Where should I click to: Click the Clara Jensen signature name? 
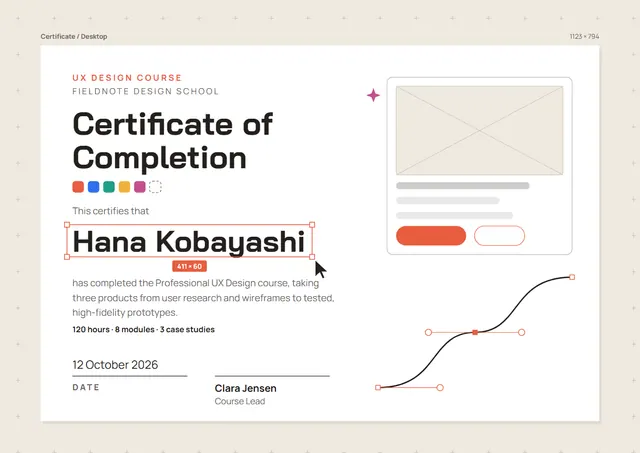(x=245, y=388)
